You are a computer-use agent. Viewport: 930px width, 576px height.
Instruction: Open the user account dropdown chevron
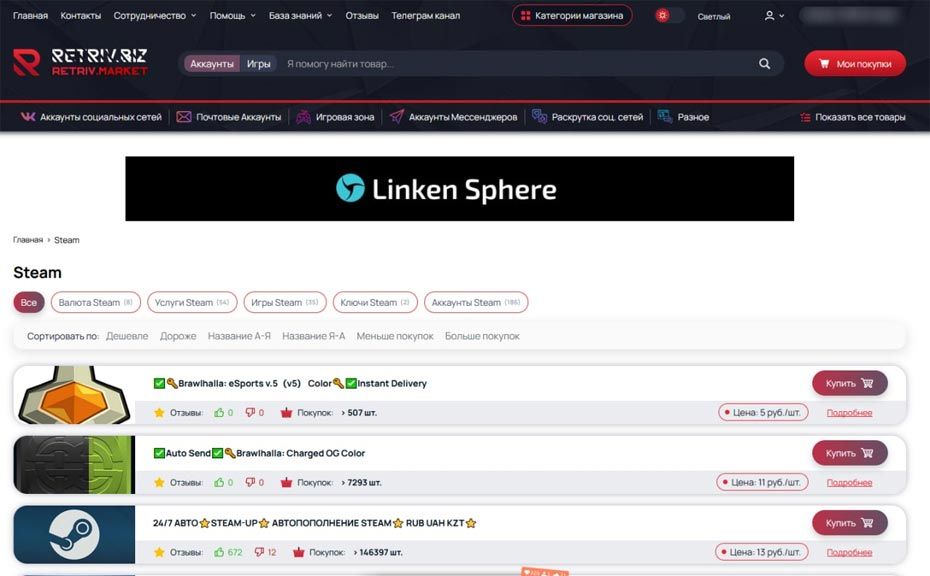point(782,16)
